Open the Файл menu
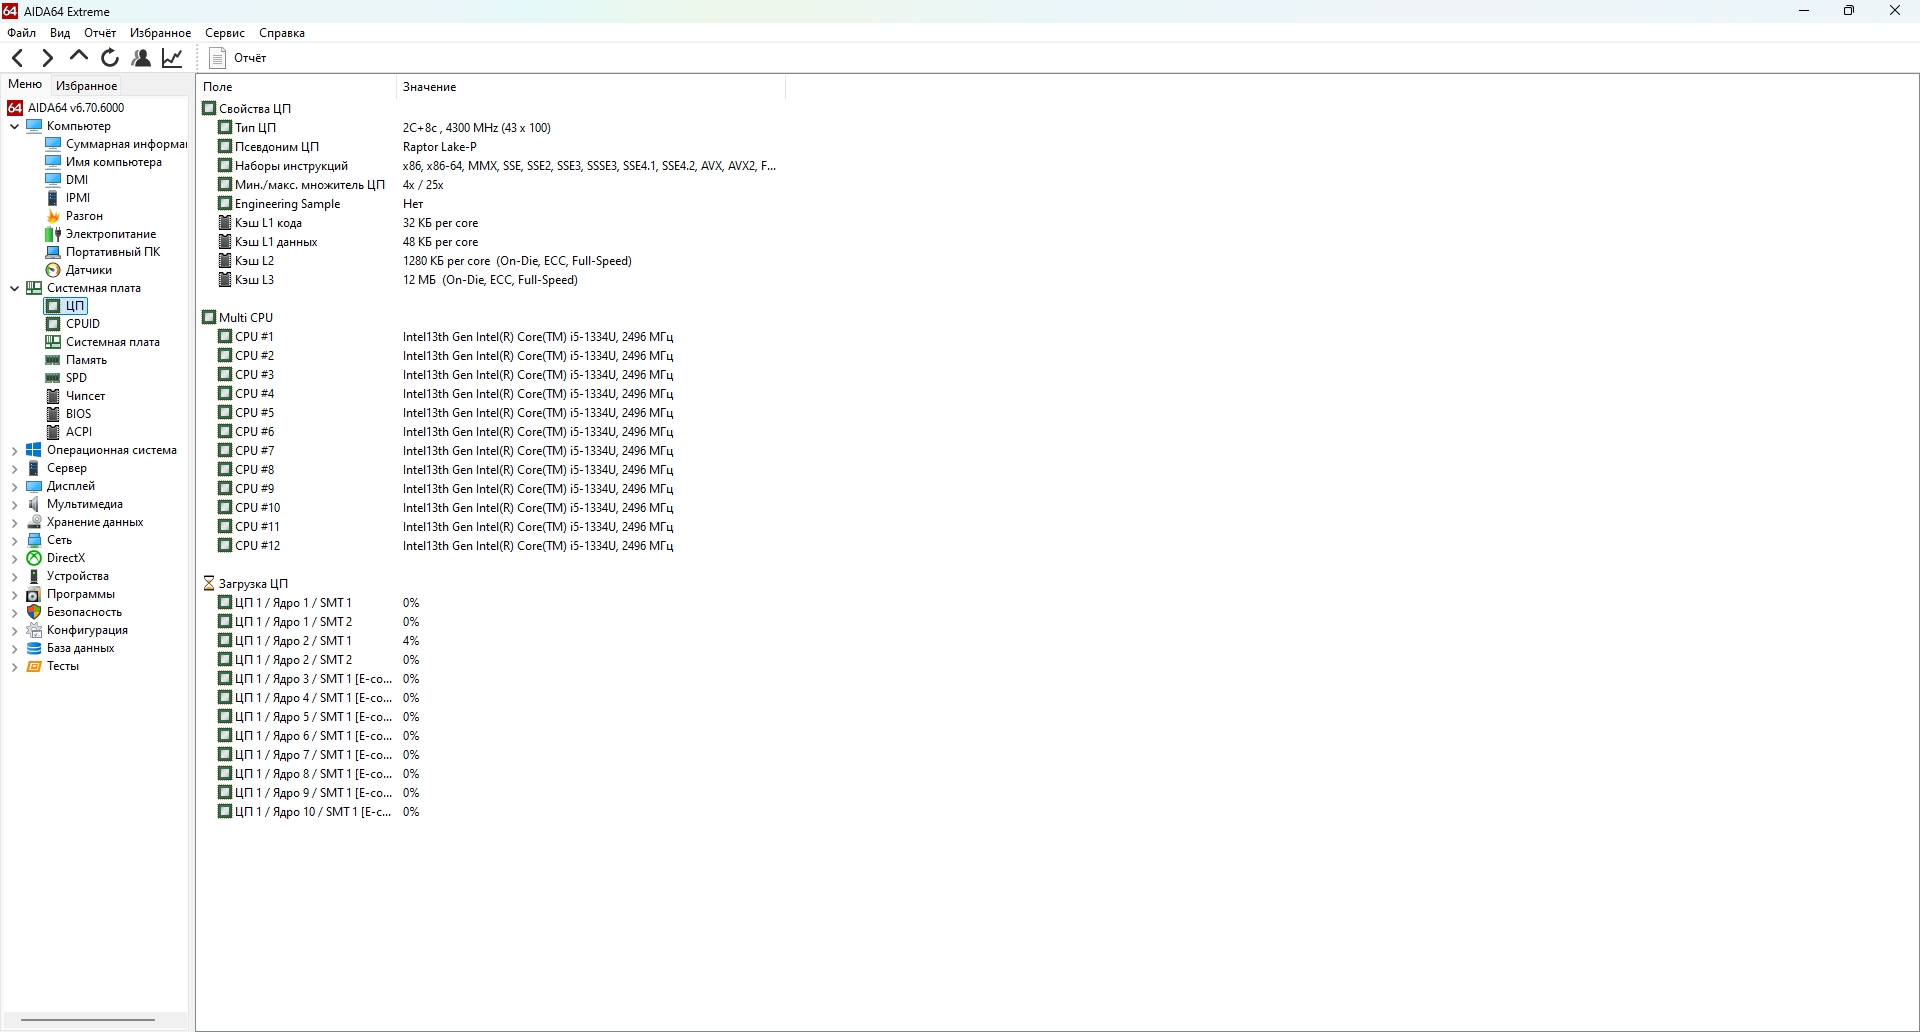The width and height of the screenshot is (1920, 1032). (x=21, y=33)
